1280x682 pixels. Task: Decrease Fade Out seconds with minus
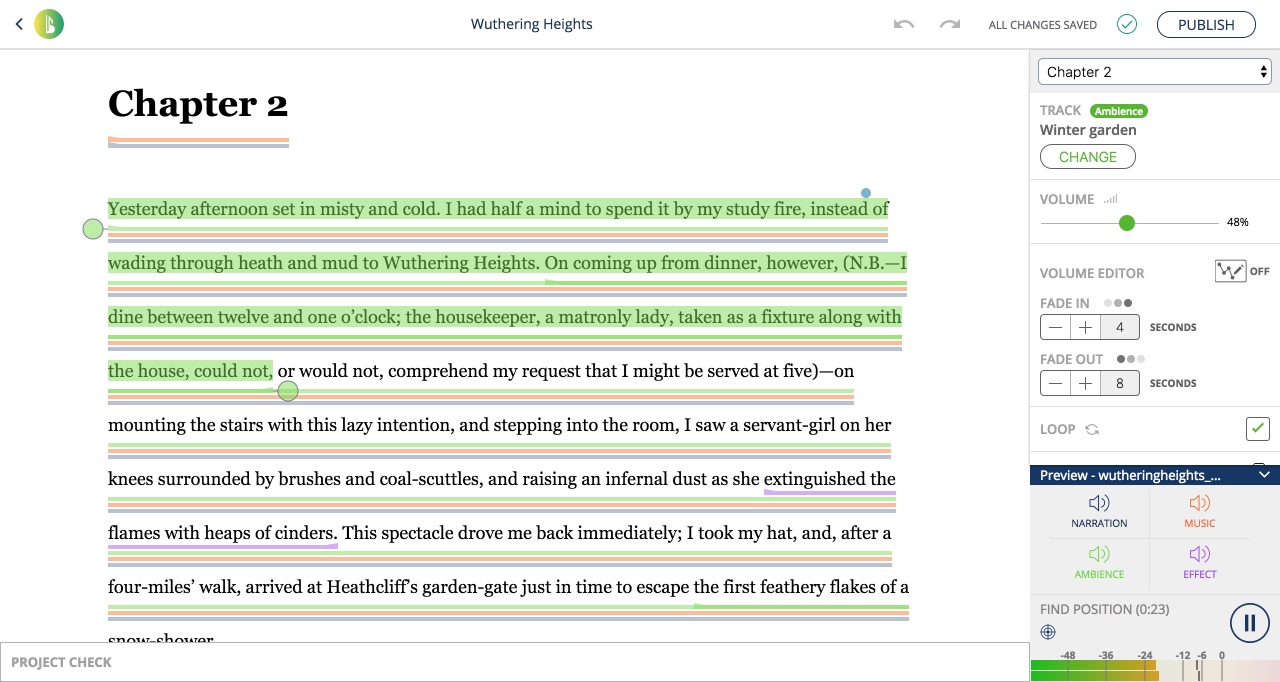pos(1055,383)
